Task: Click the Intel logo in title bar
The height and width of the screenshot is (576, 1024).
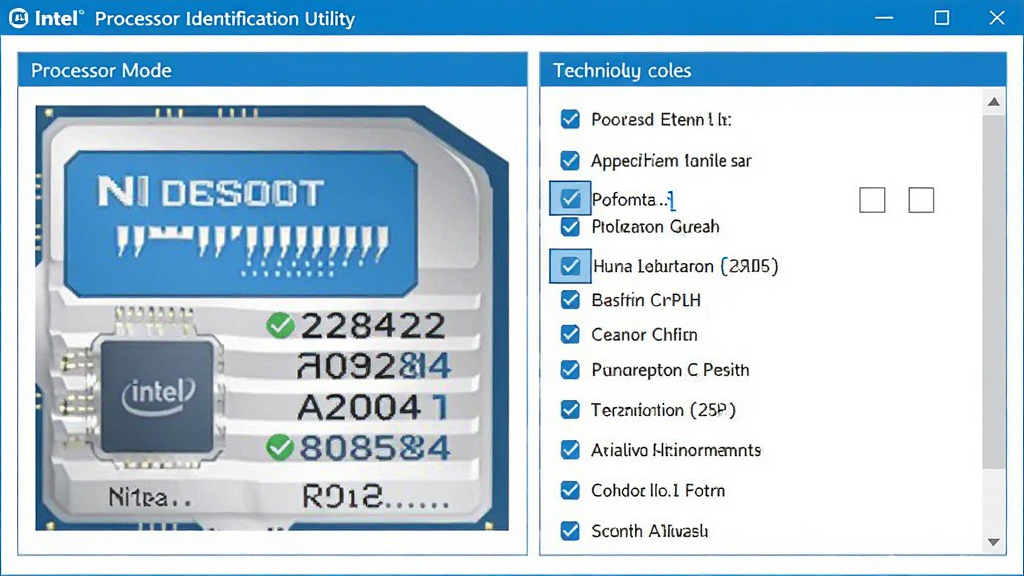Action: [18, 18]
